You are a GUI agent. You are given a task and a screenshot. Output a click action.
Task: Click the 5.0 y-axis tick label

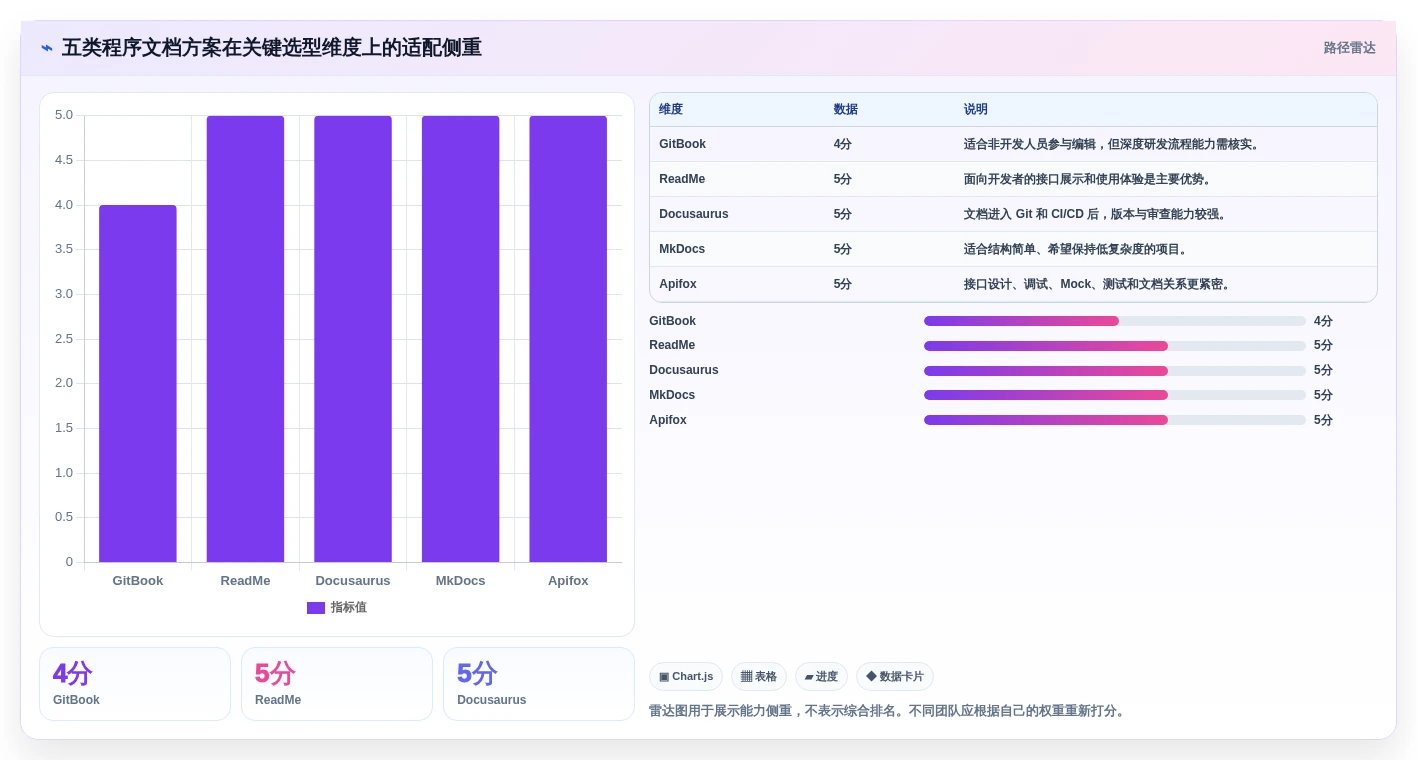coord(64,115)
